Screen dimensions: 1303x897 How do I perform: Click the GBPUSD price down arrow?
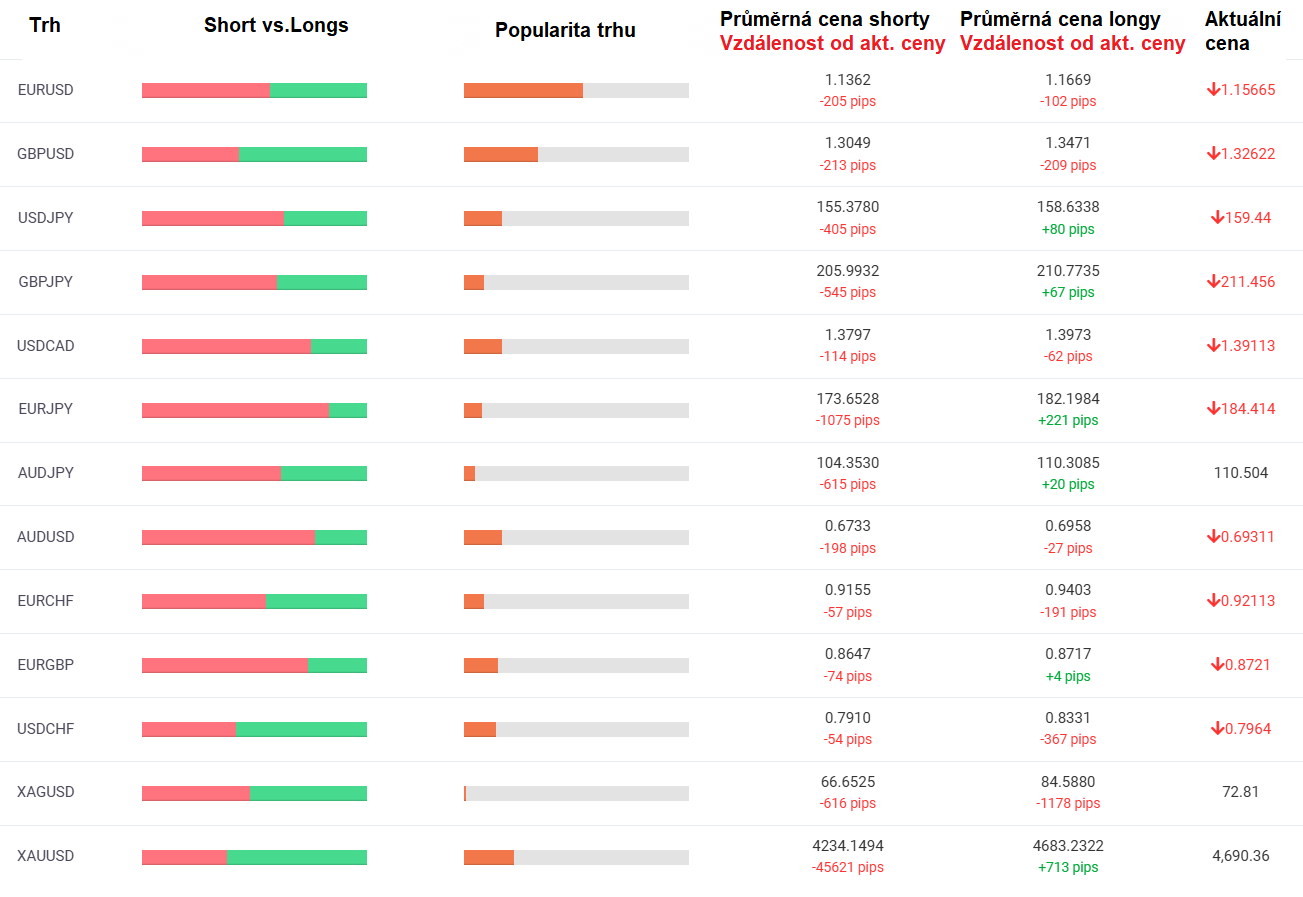(1213, 154)
